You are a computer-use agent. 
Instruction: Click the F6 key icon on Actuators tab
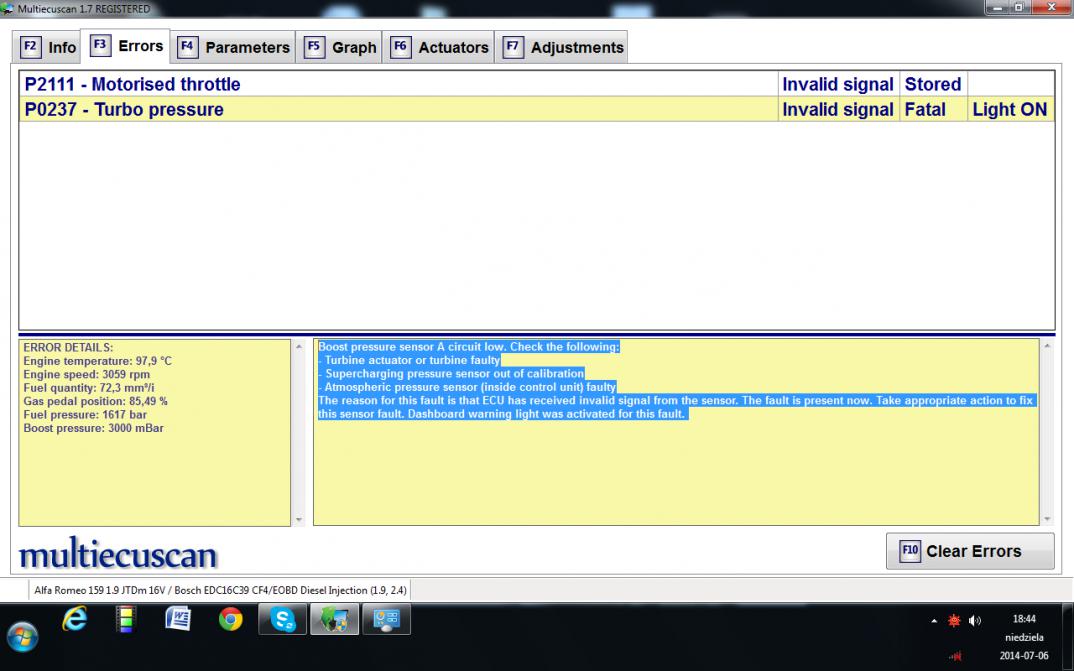coord(400,47)
